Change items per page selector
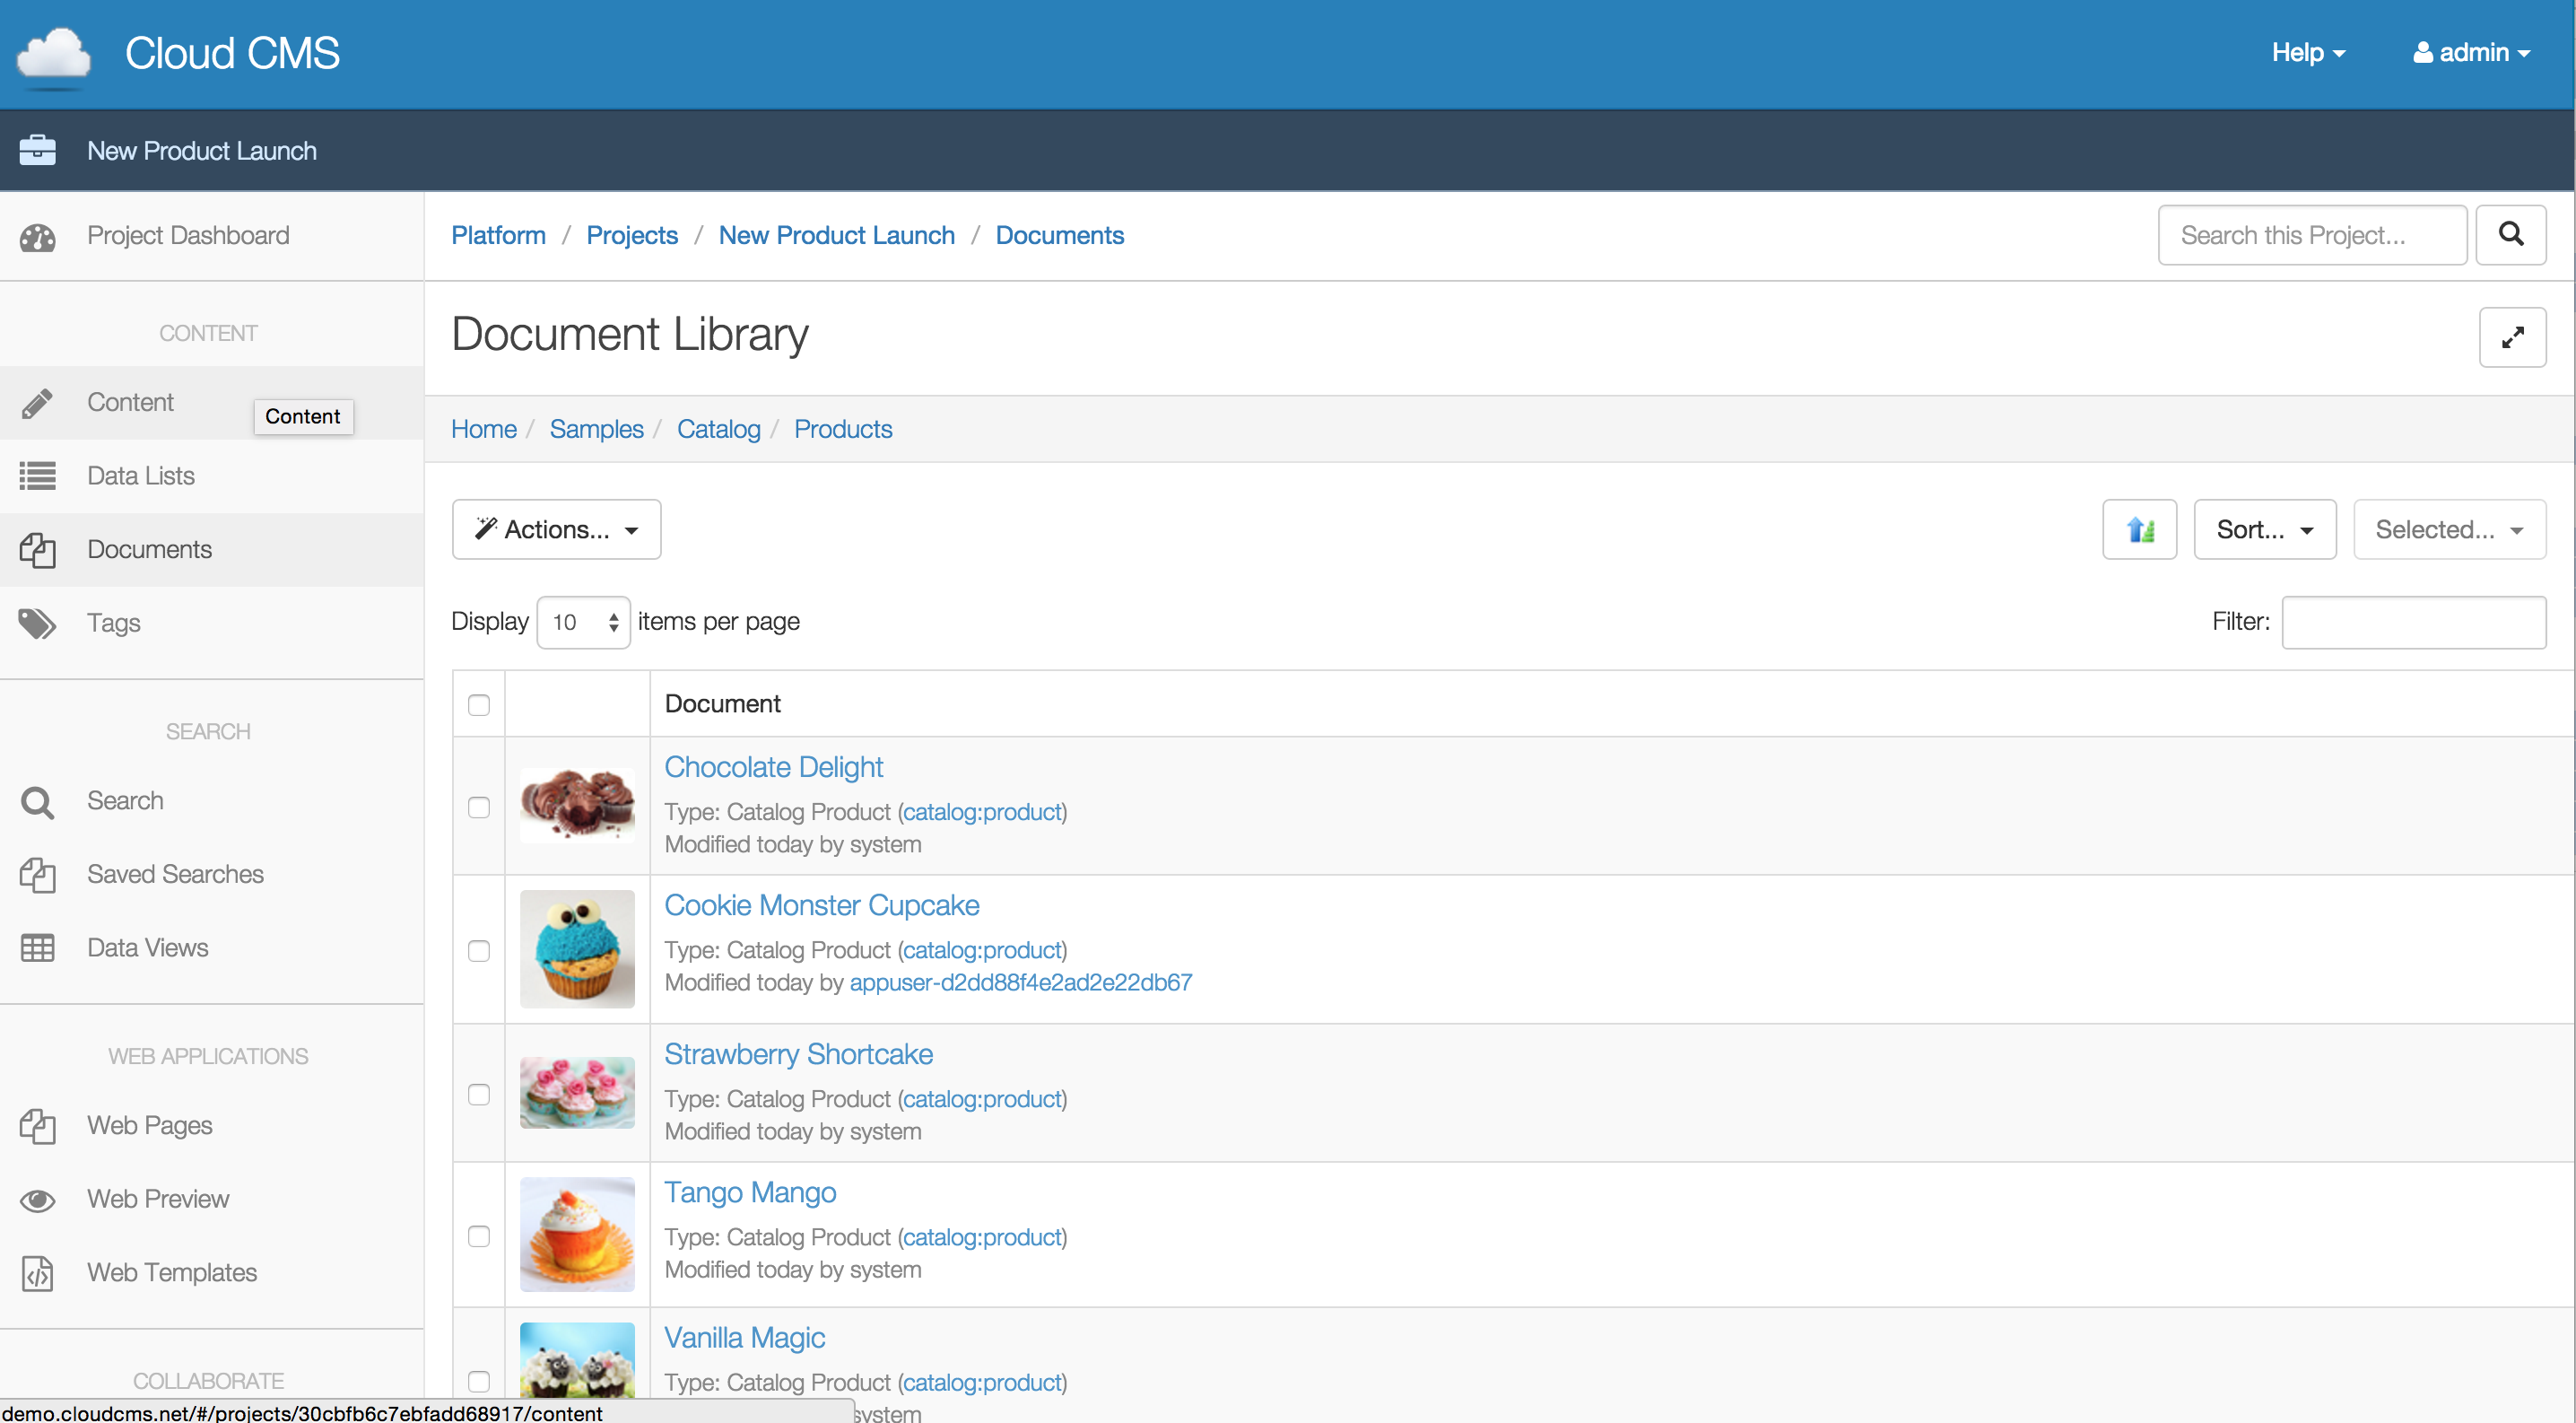This screenshot has width=2576, height=1423. click(x=583, y=622)
